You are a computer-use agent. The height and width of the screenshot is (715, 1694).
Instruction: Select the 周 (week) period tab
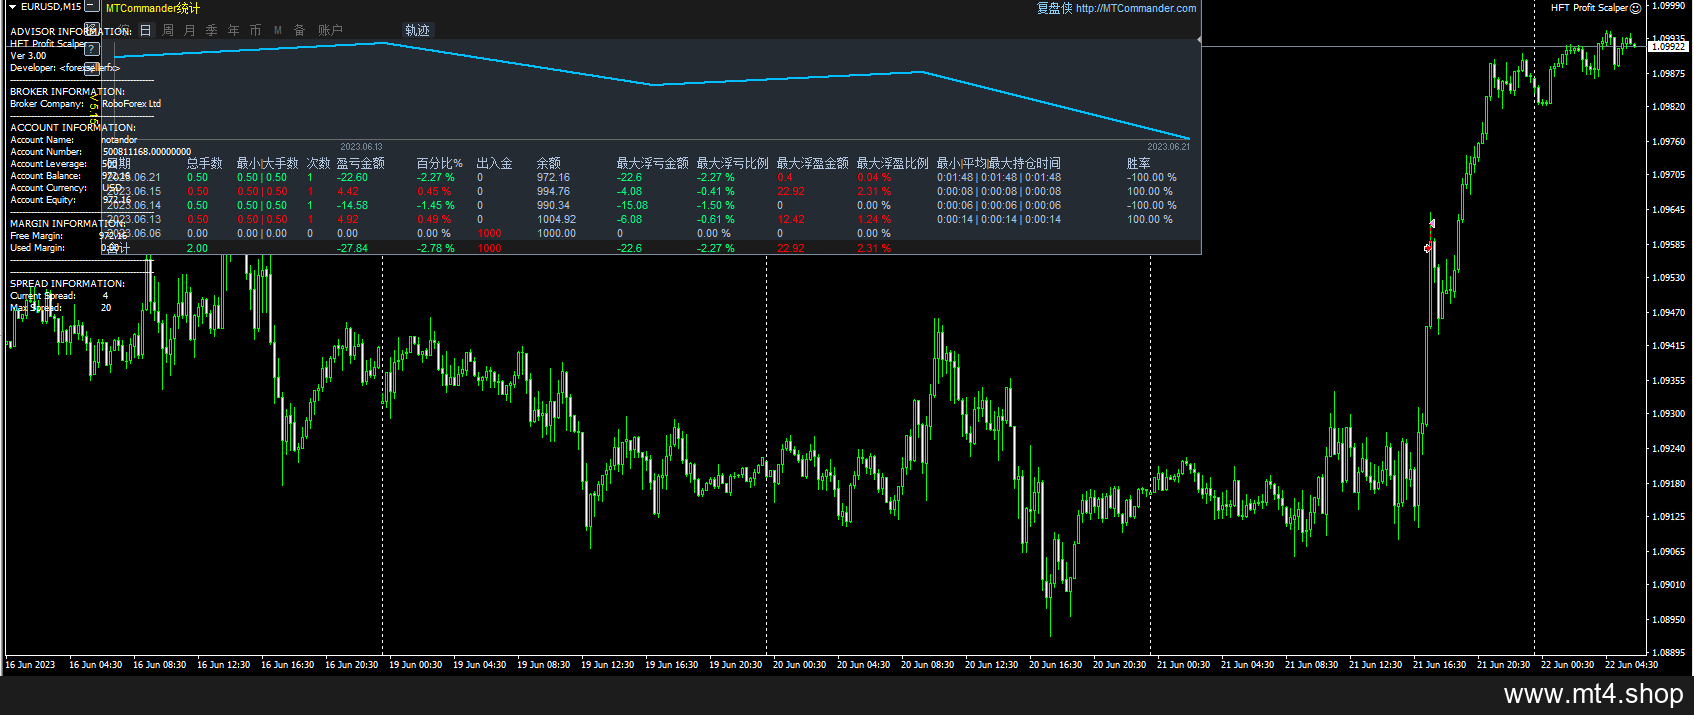coord(168,31)
